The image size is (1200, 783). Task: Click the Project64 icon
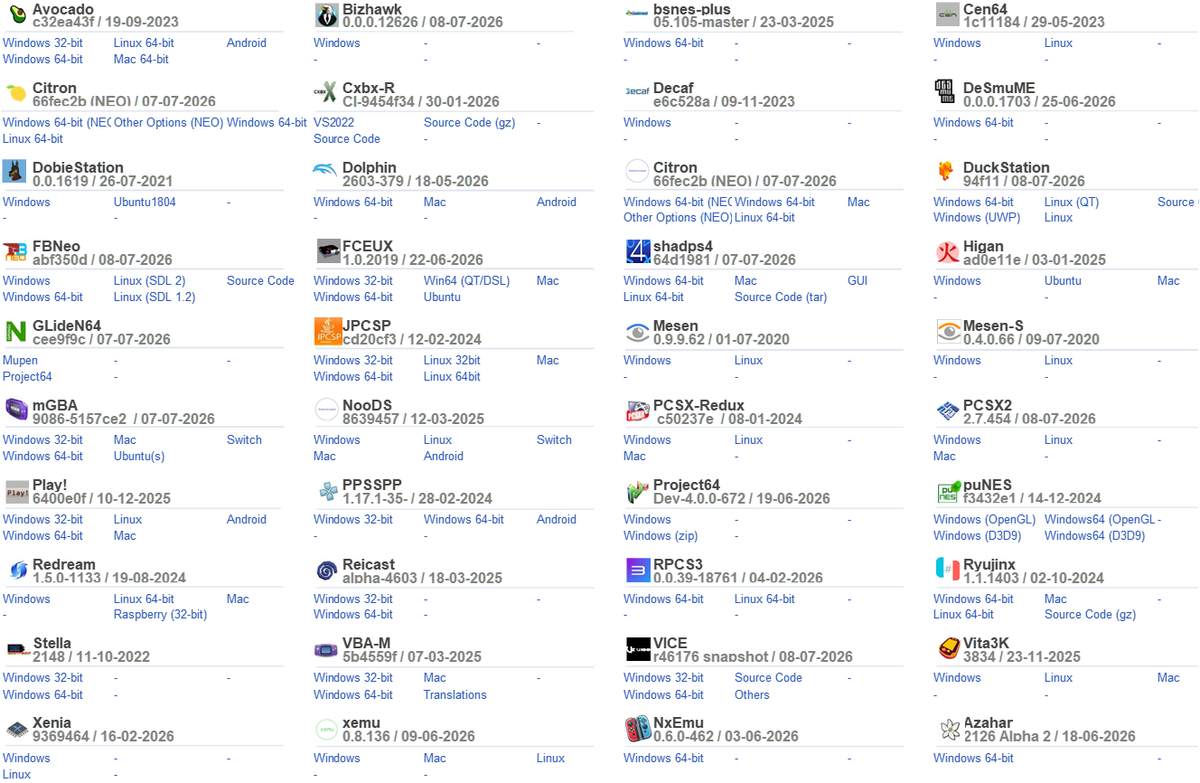[x=637, y=490]
